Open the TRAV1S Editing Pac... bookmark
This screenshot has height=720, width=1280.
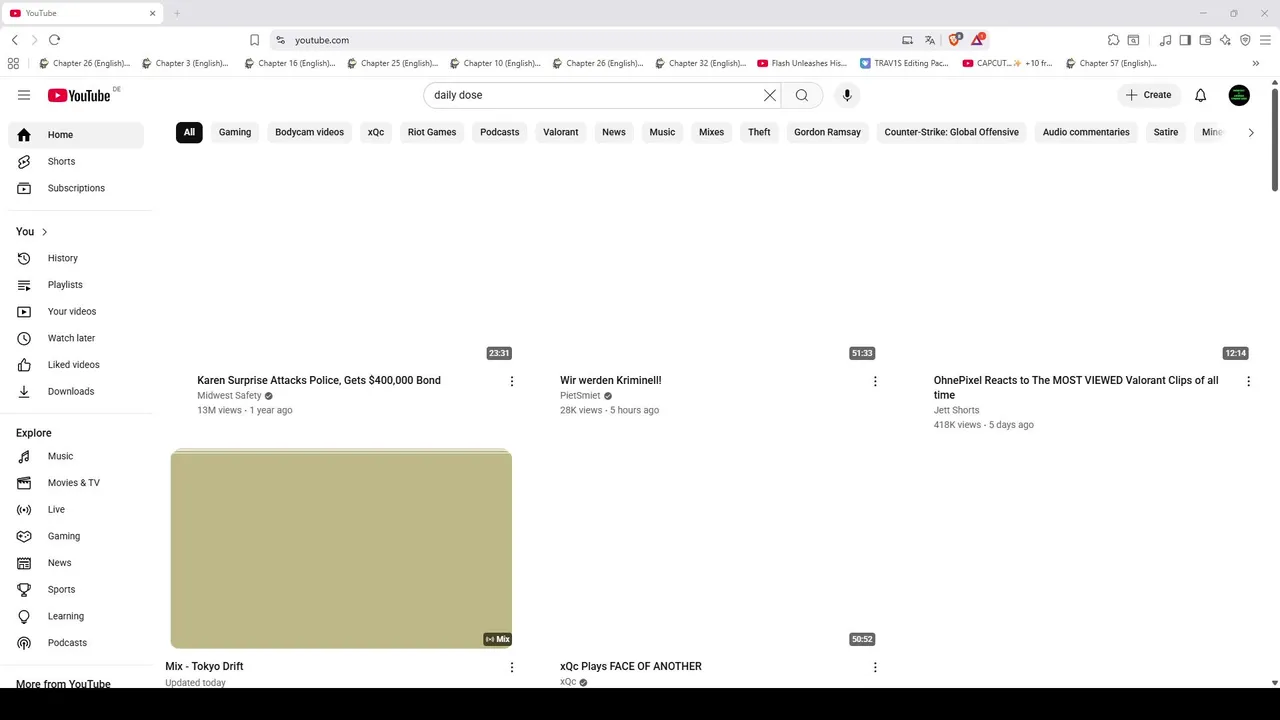(x=904, y=63)
